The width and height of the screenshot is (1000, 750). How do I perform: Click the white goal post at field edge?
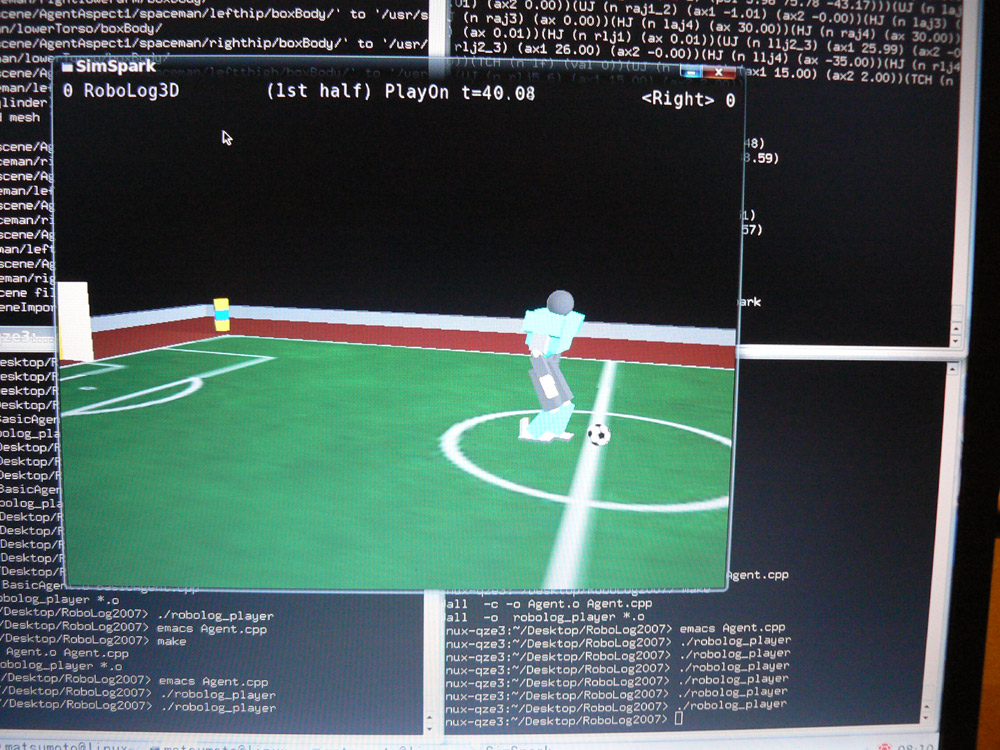[x=75, y=321]
